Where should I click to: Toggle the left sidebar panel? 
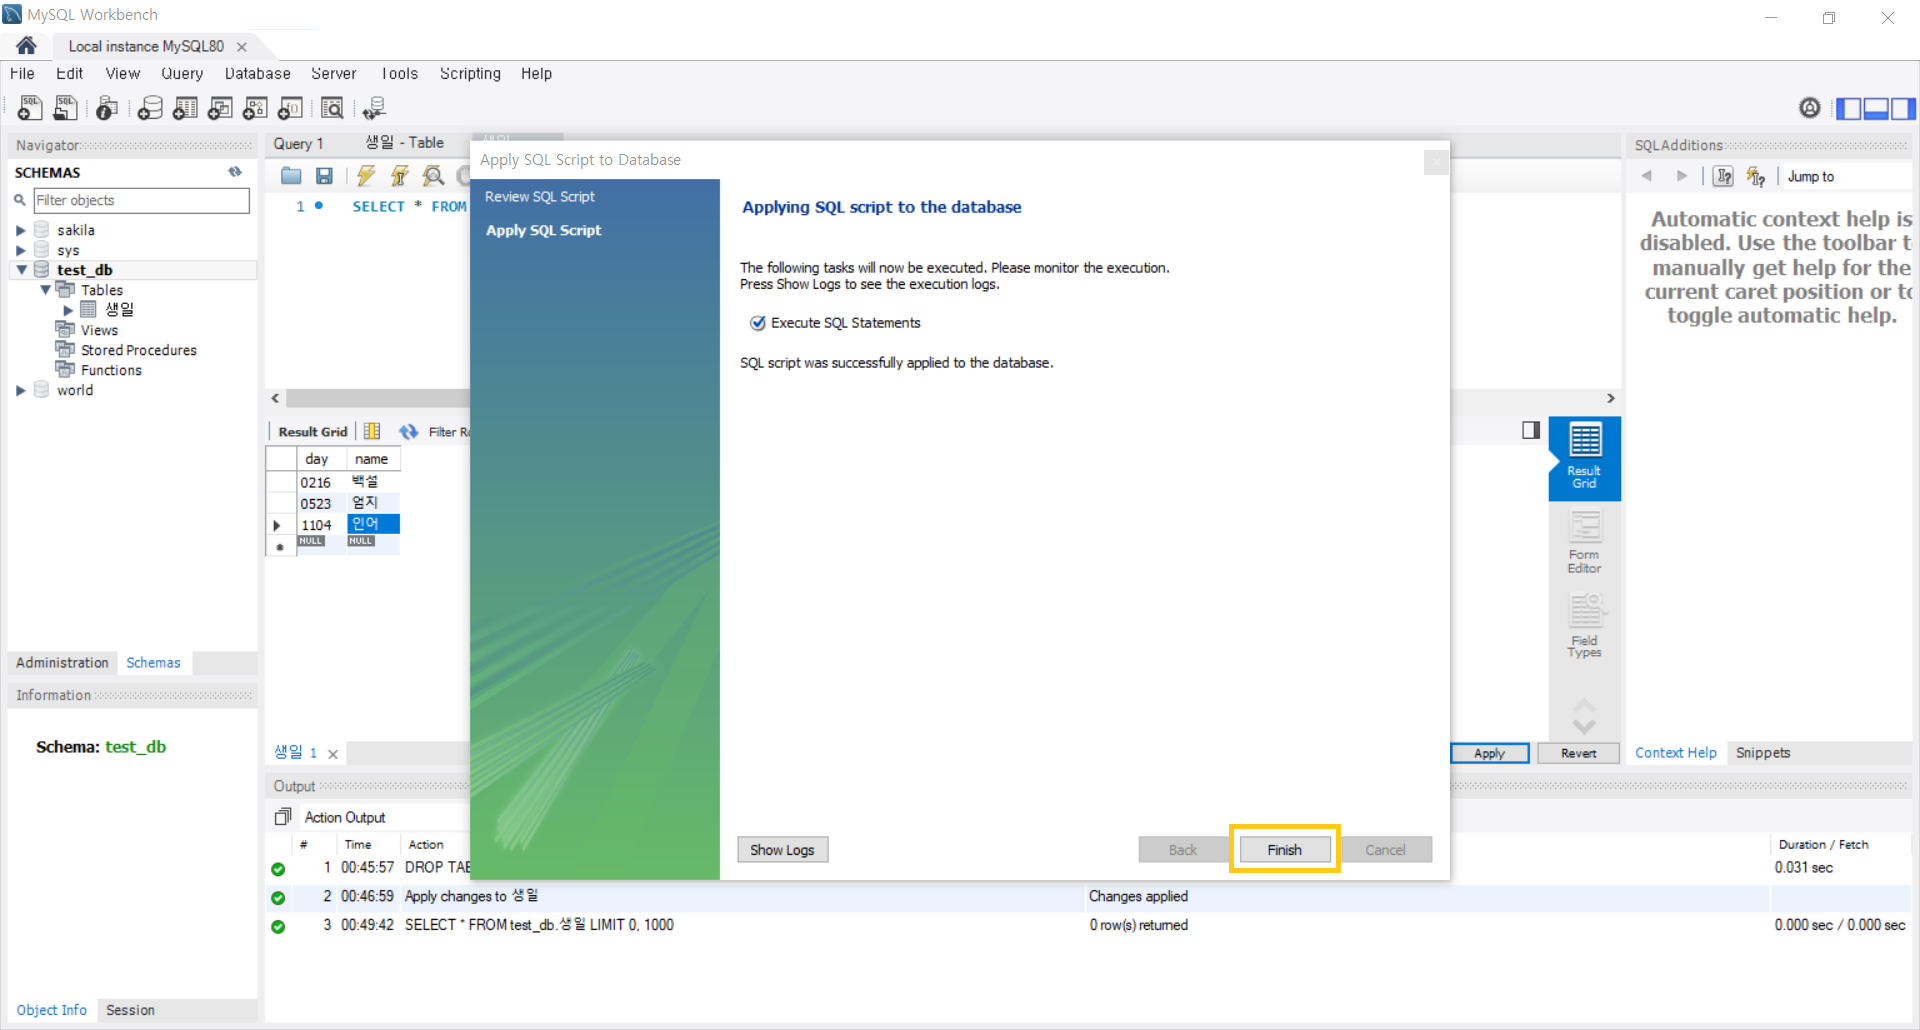pyautogui.click(x=1849, y=108)
